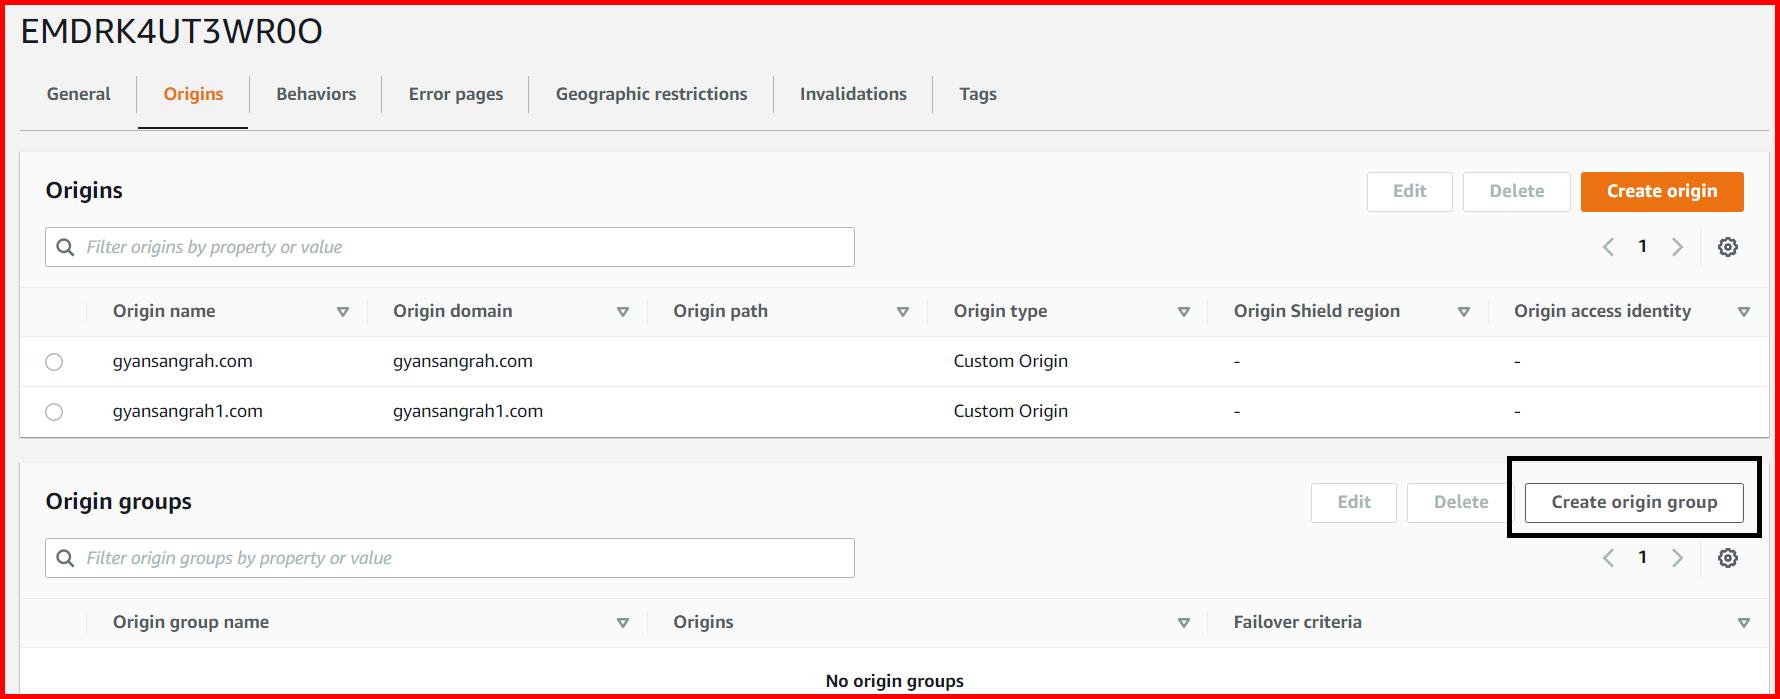Go to next page in Origin groups
1780x699 pixels.
1677,558
